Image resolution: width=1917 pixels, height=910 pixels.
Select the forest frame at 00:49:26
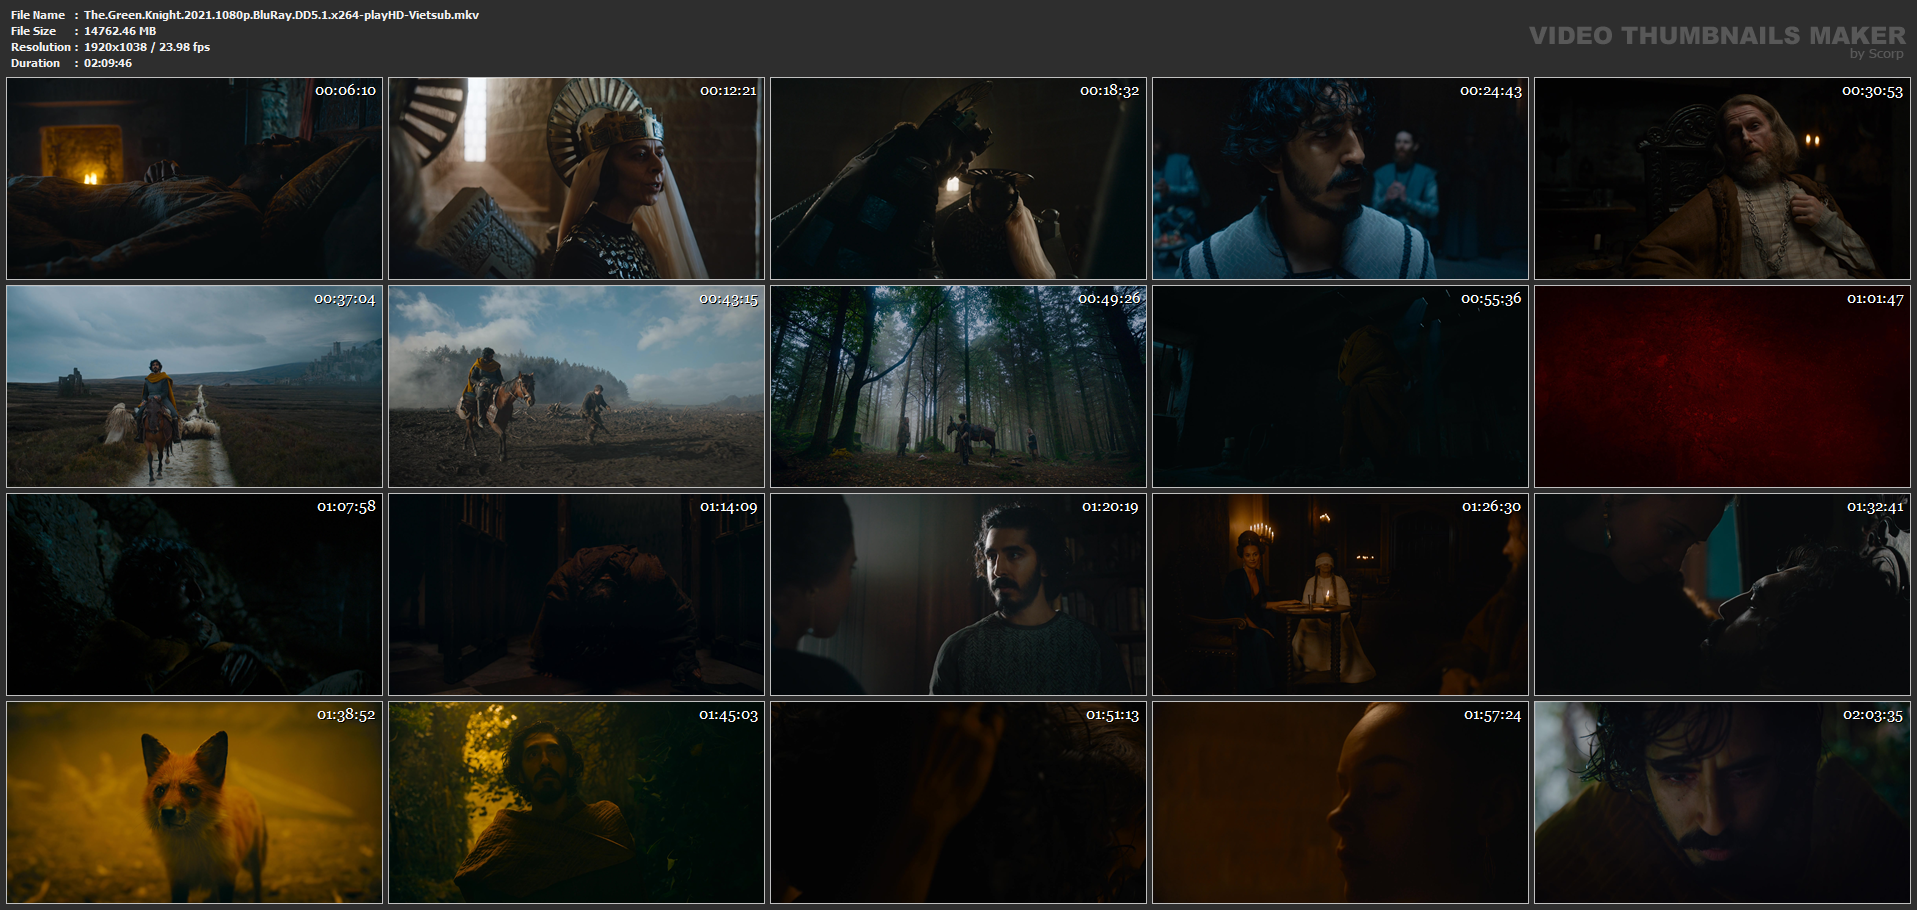pyautogui.click(x=959, y=387)
